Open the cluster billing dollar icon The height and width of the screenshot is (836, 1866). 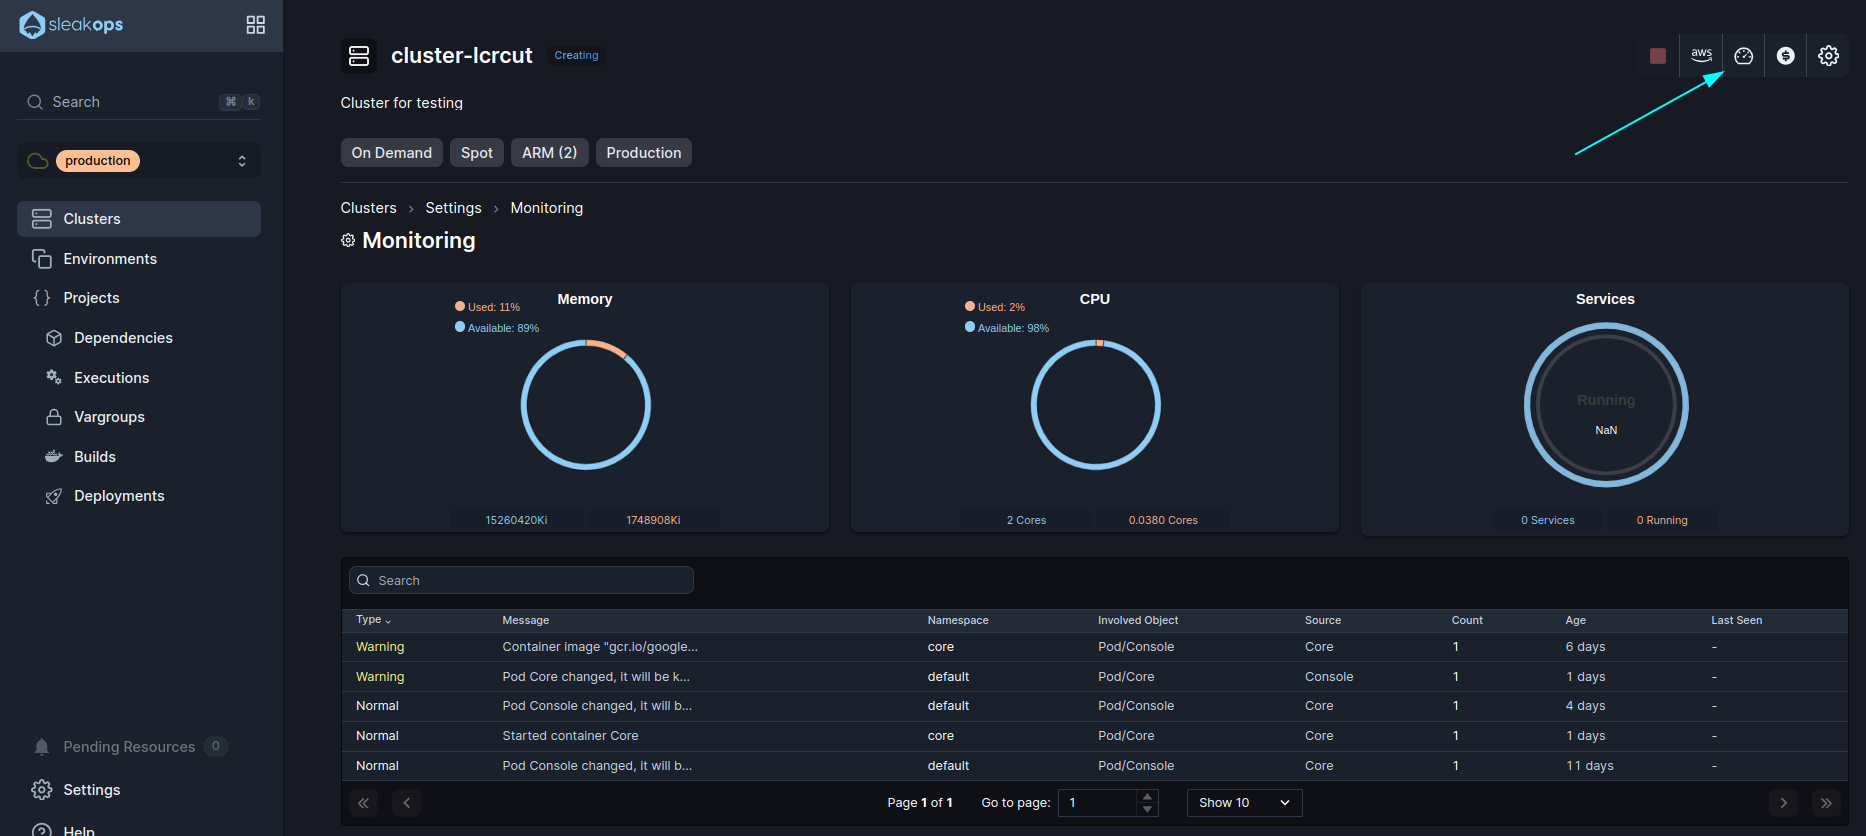(1786, 56)
